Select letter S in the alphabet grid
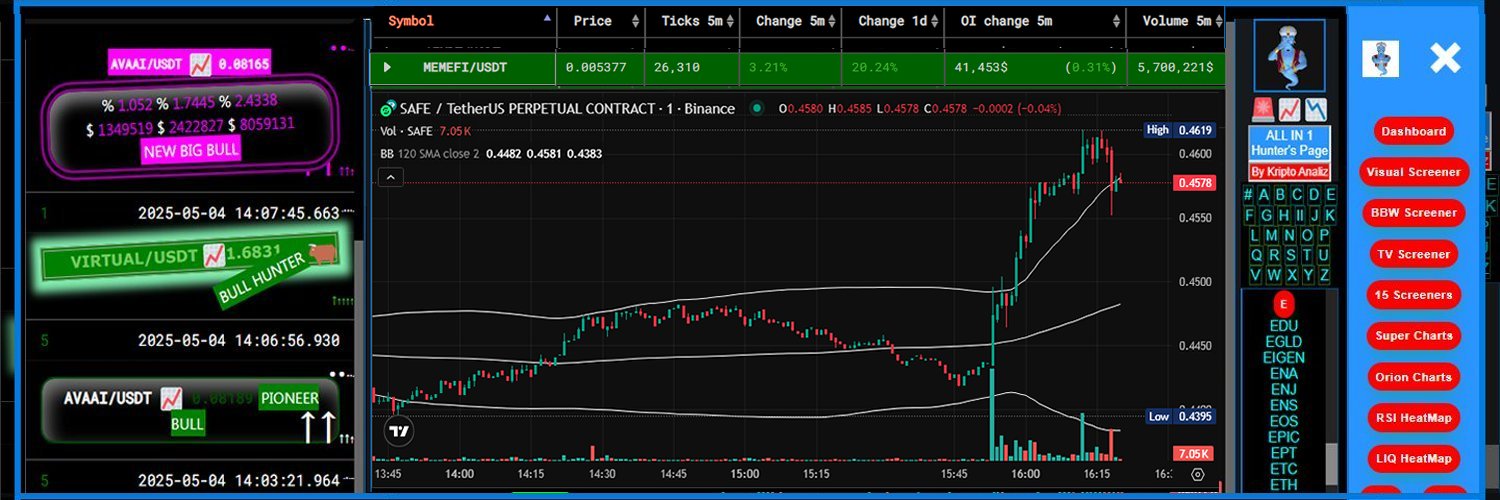Screen dimensions: 1500x500 pos(1289,255)
